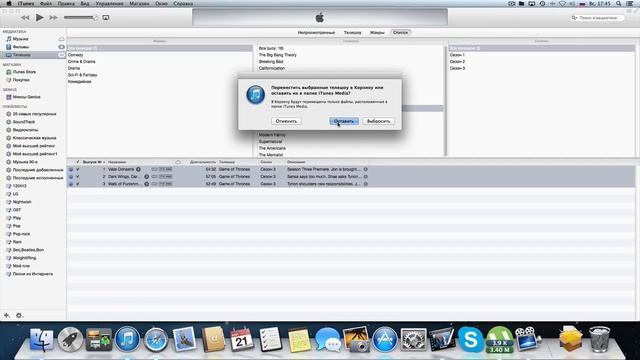This screenshot has height=360, width=640.
Task: Click Отменить in the dialog
Action: pyautogui.click(x=286, y=121)
